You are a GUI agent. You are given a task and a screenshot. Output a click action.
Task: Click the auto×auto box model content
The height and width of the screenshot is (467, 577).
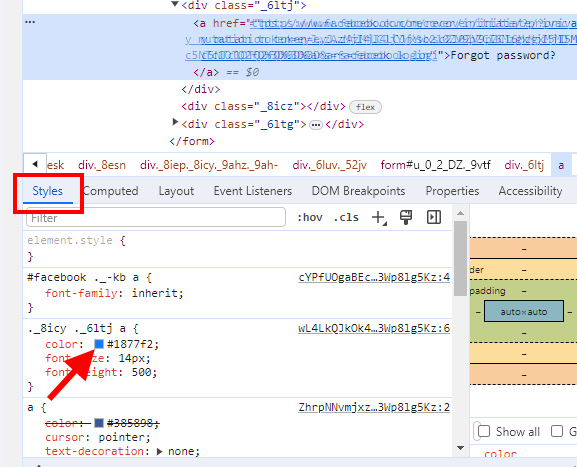pos(524,312)
